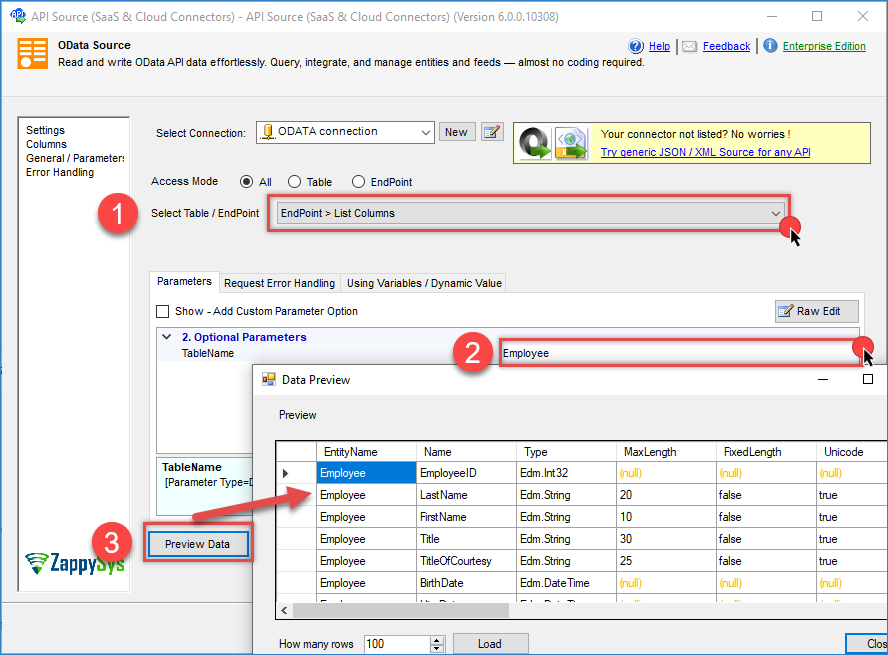
Task: Click the Help question mark icon
Action: coord(636,46)
